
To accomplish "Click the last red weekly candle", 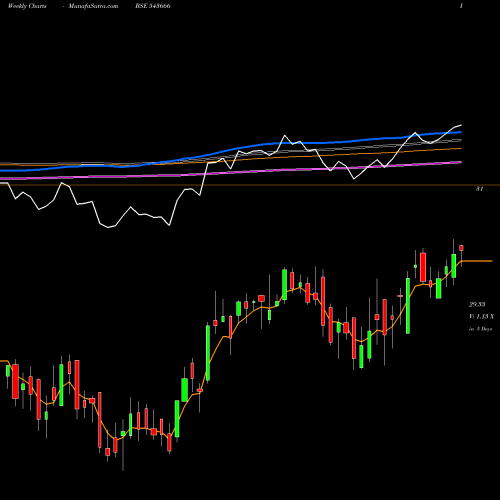I will pos(461,248).
